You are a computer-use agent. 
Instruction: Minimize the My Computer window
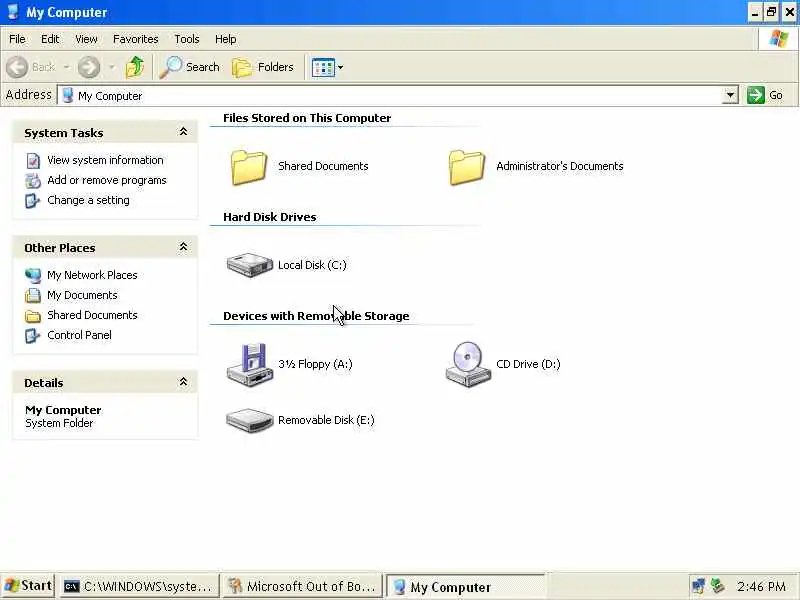pyautogui.click(x=755, y=12)
